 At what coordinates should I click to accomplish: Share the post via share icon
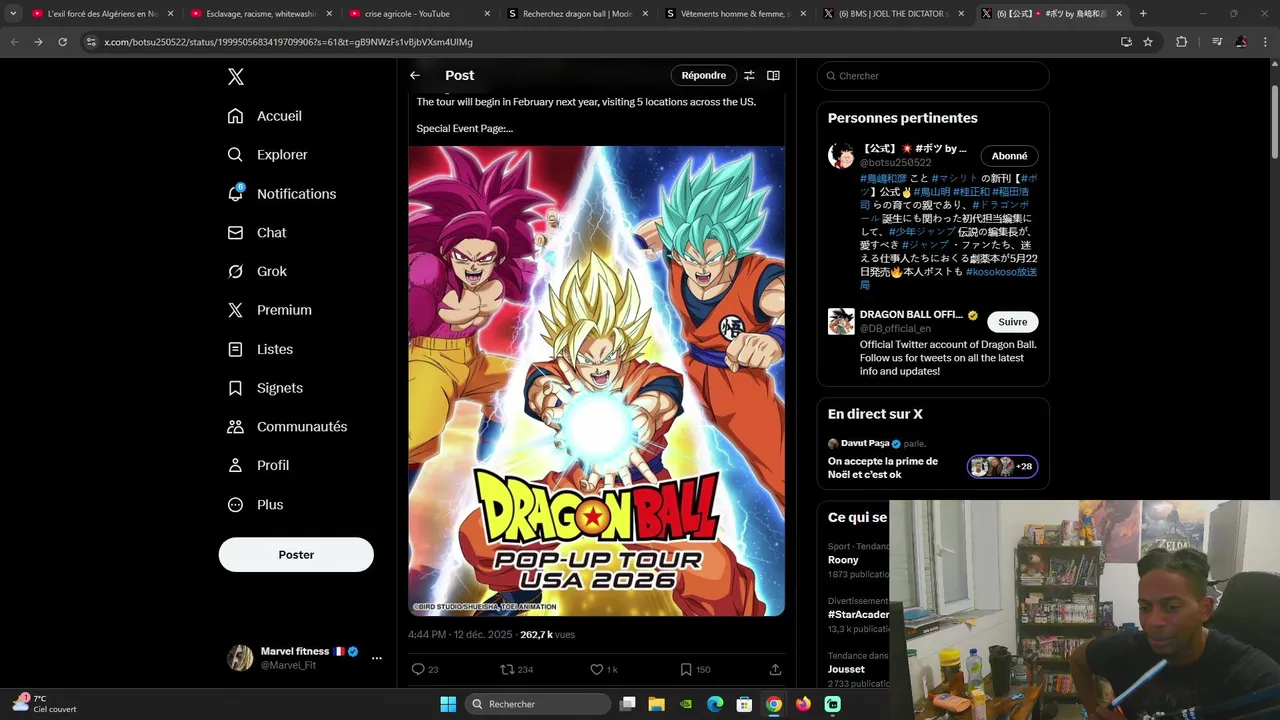tap(775, 669)
